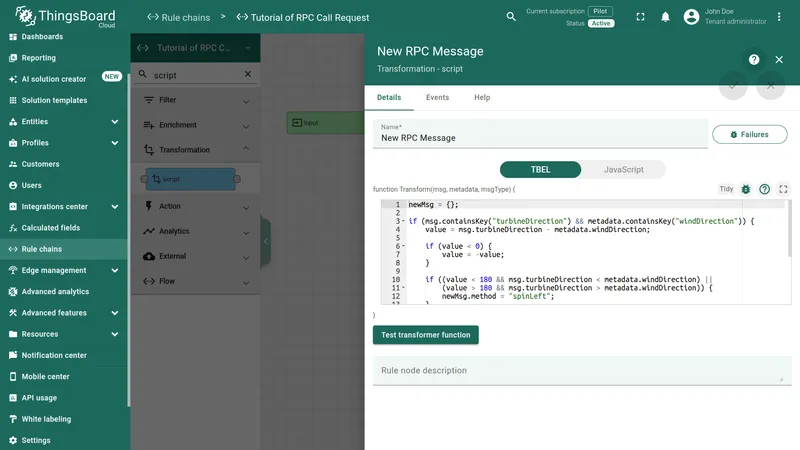The height and width of the screenshot is (450, 800).
Task: Open help for New RPC Message panel
Action: (754, 60)
